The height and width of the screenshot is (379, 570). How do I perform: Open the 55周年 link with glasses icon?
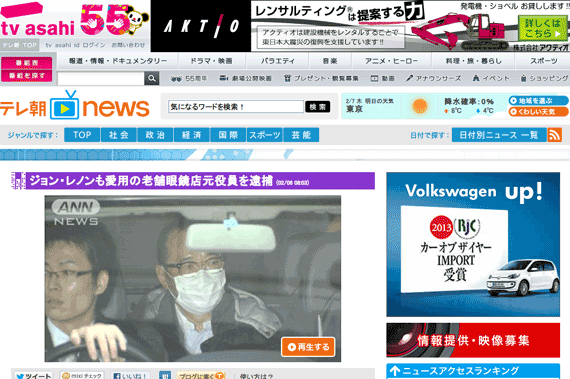pos(189,78)
